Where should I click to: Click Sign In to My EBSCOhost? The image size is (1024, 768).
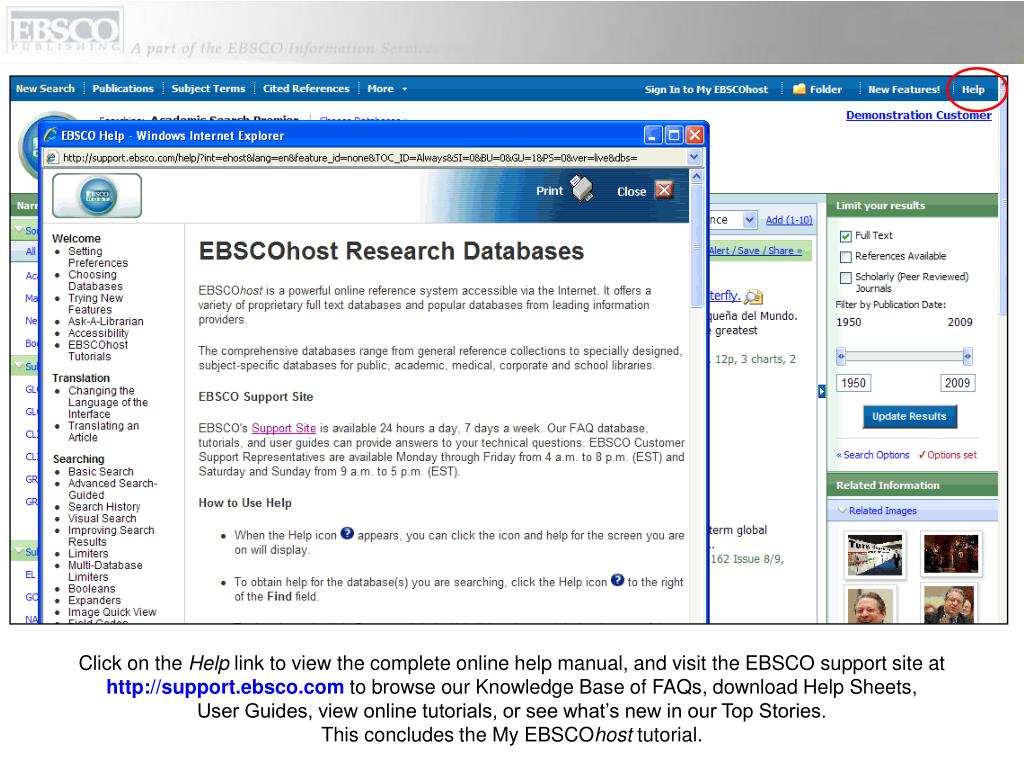click(x=707, y=89)
